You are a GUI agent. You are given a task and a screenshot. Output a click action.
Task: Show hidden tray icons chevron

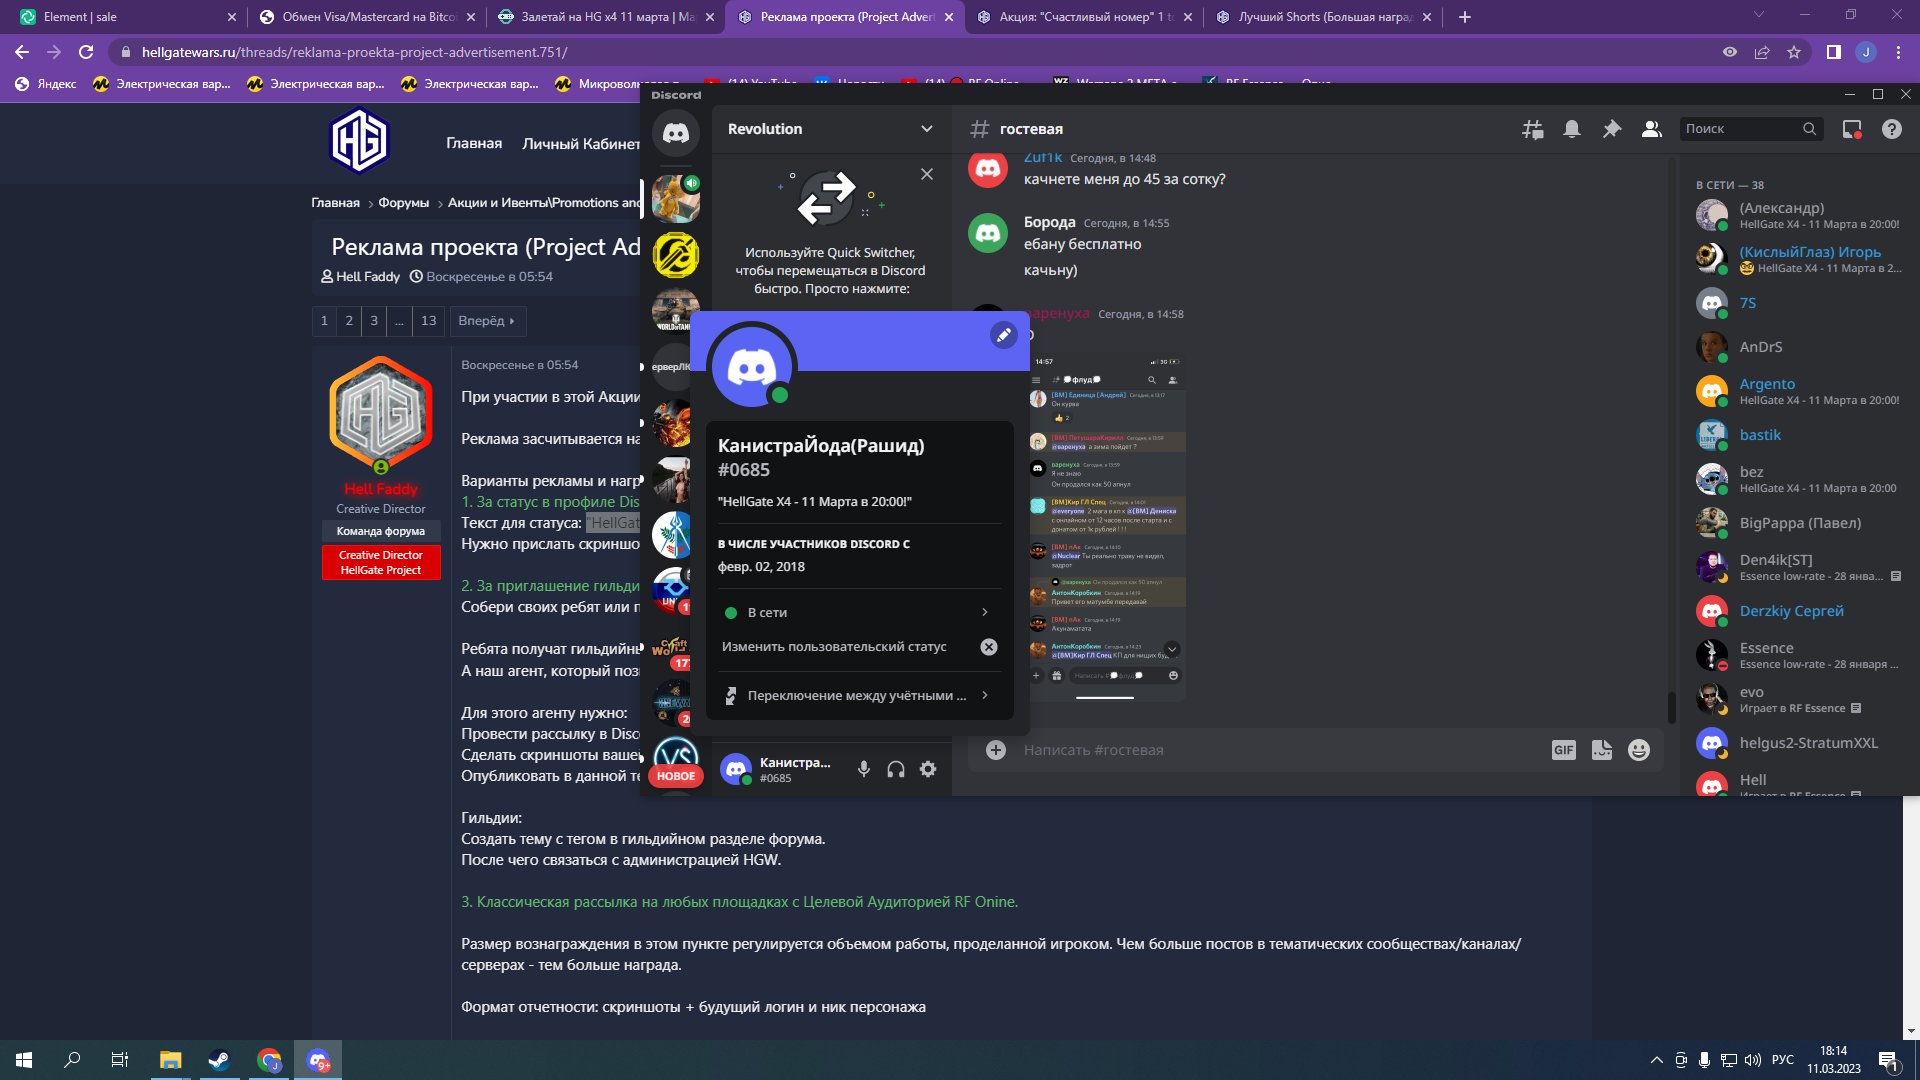point(1656,1060)
